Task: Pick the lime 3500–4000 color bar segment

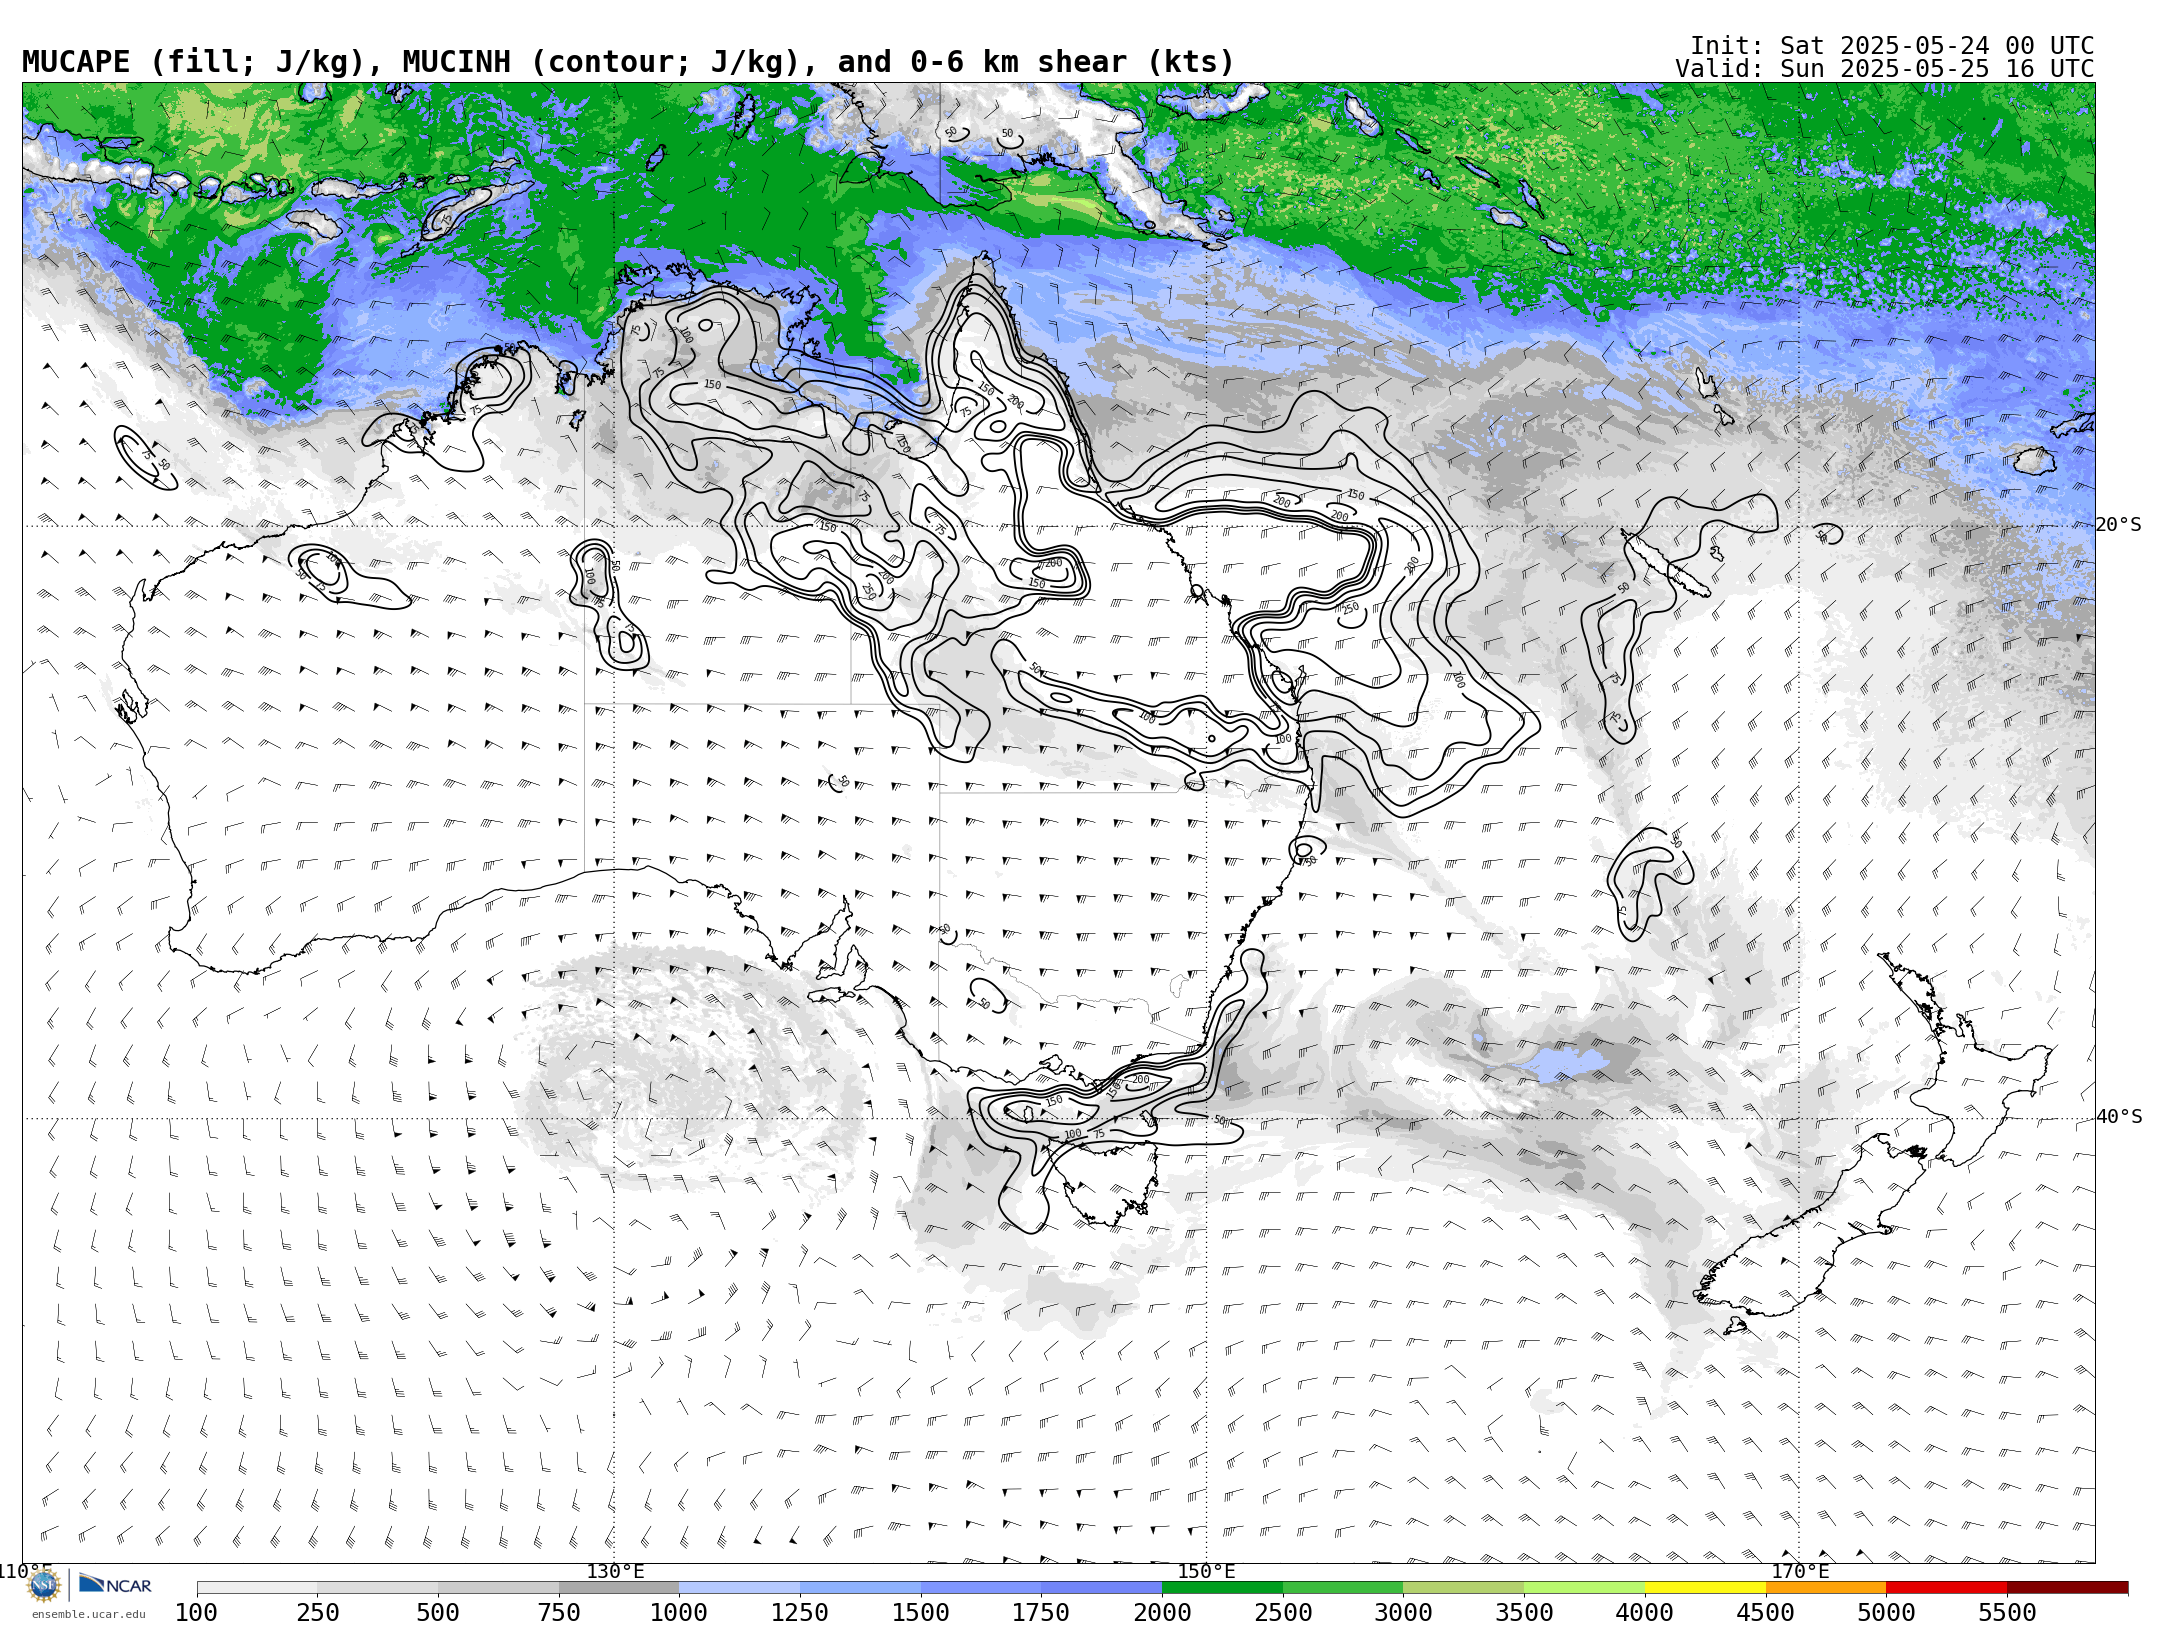Action: (1584, 1588)
